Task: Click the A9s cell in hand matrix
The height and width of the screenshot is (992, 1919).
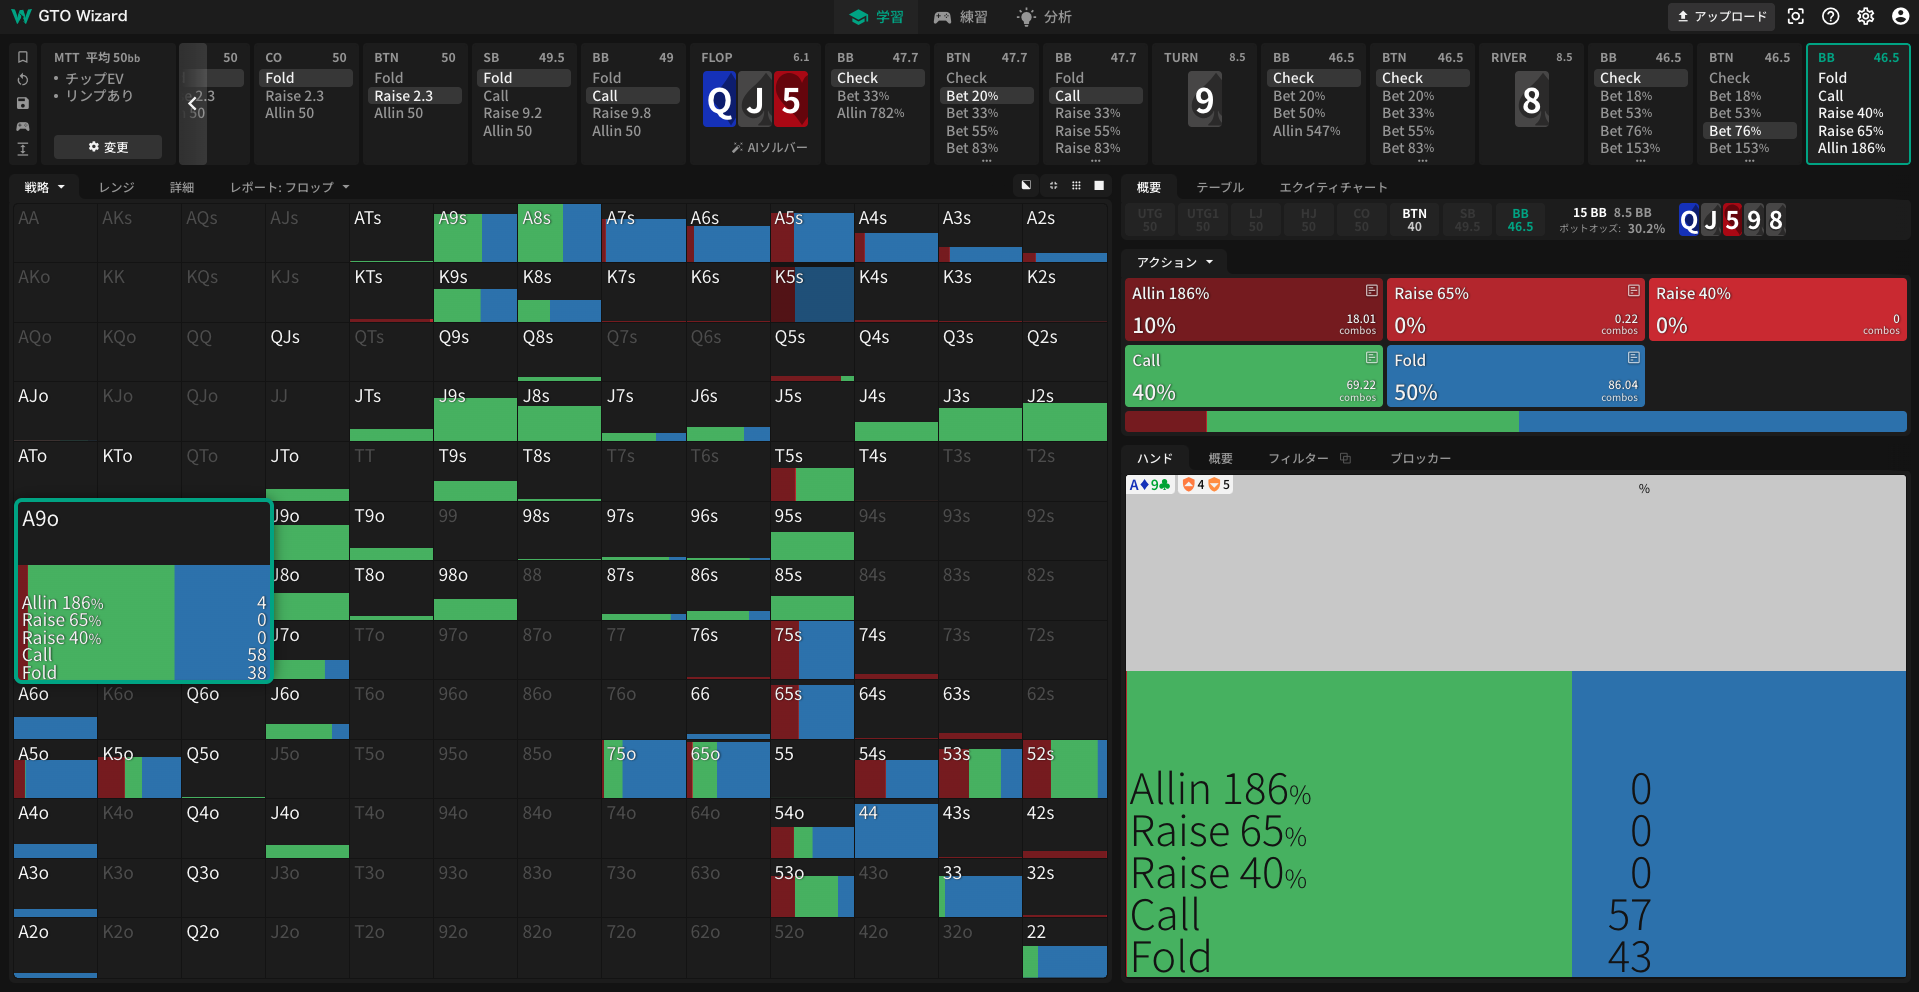Action: (x=475, y=233)
